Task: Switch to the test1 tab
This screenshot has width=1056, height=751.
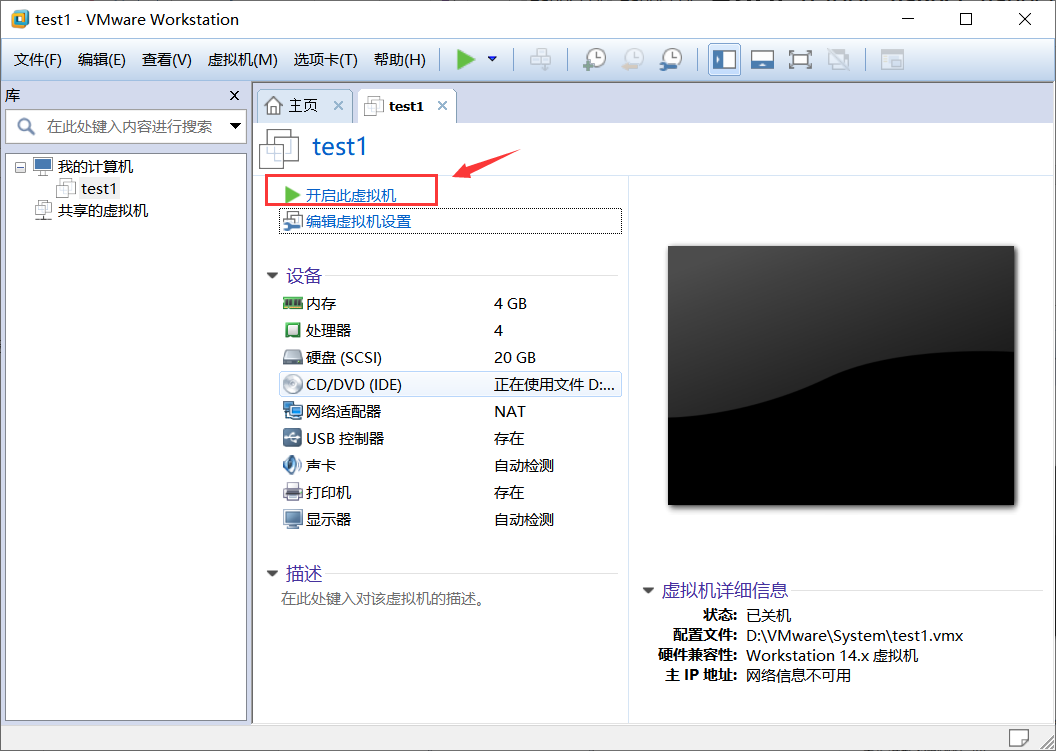Action: (406, 106)
